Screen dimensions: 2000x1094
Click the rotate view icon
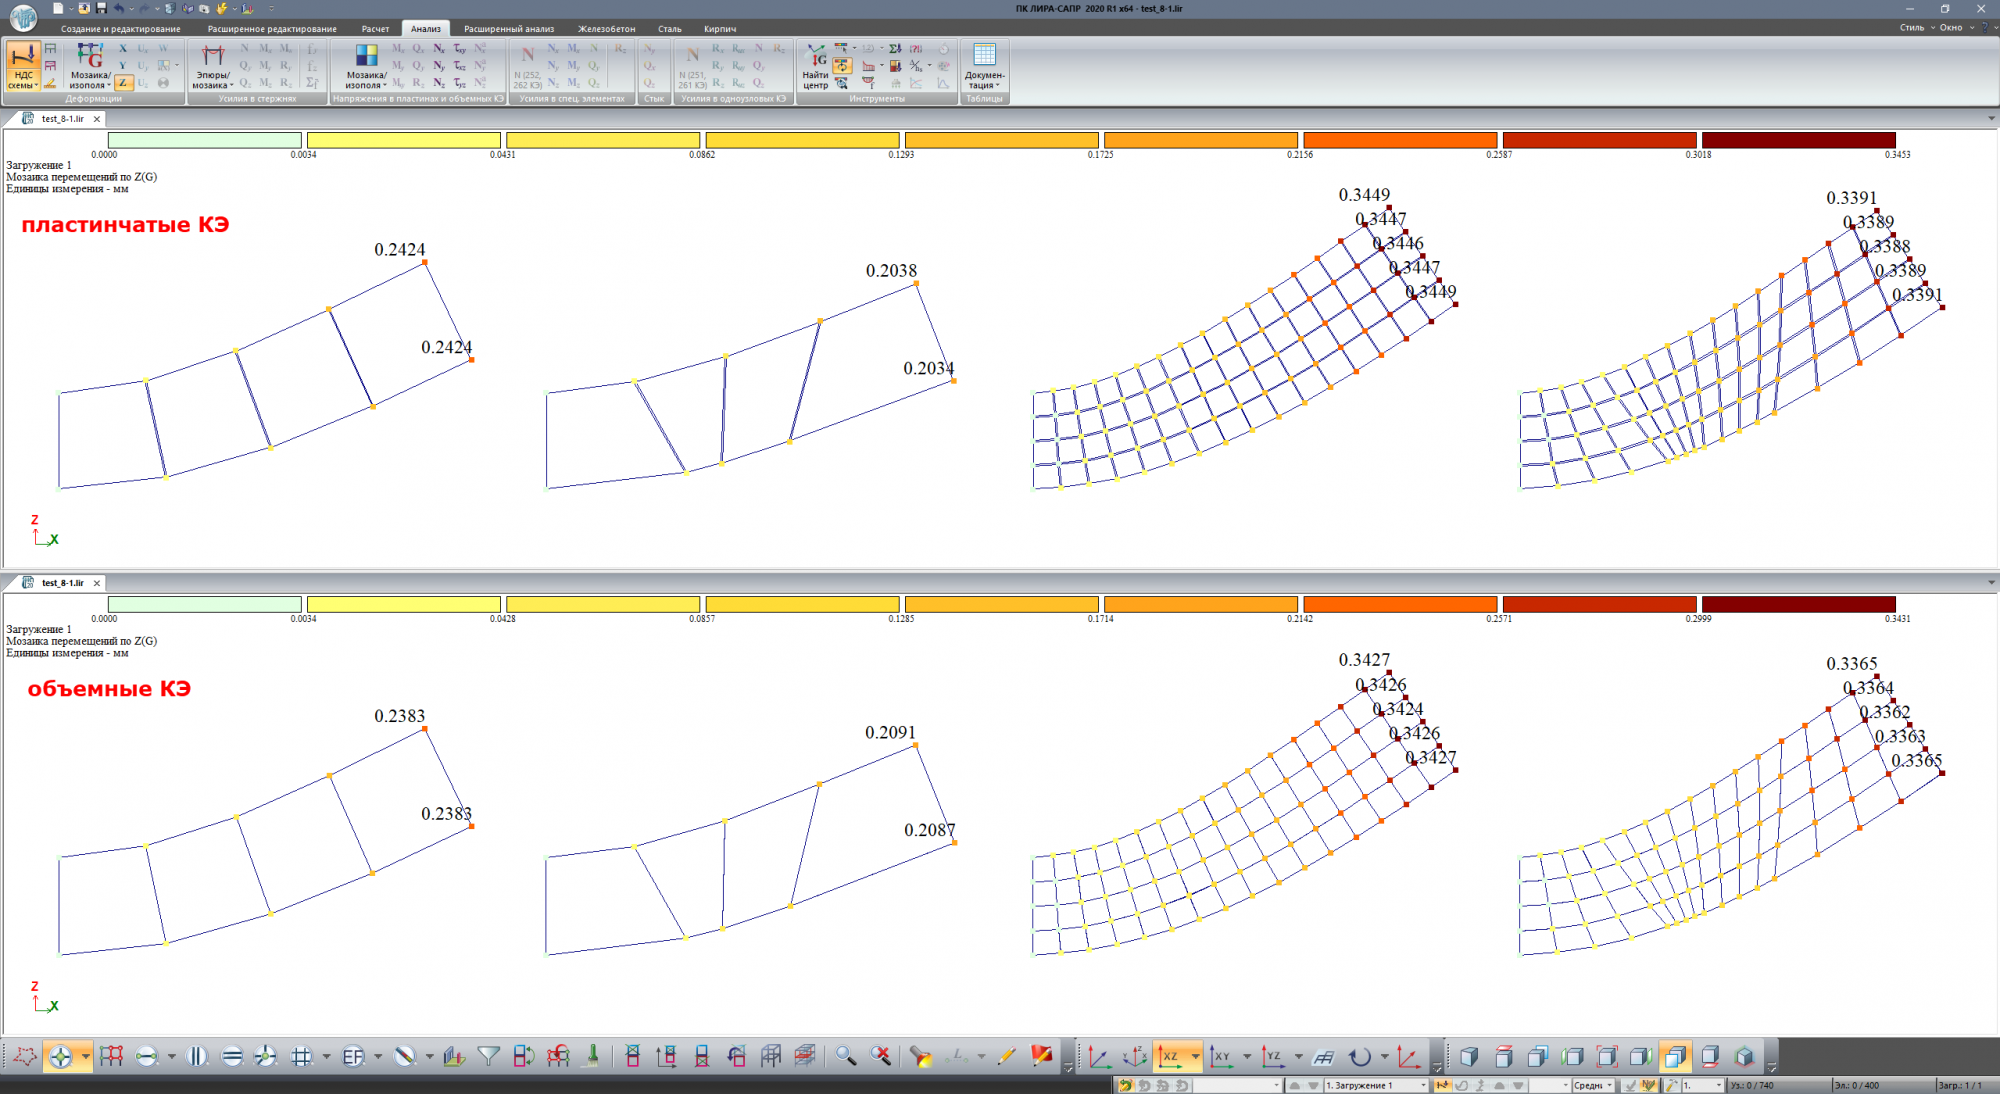(x=1359, y=1056)
